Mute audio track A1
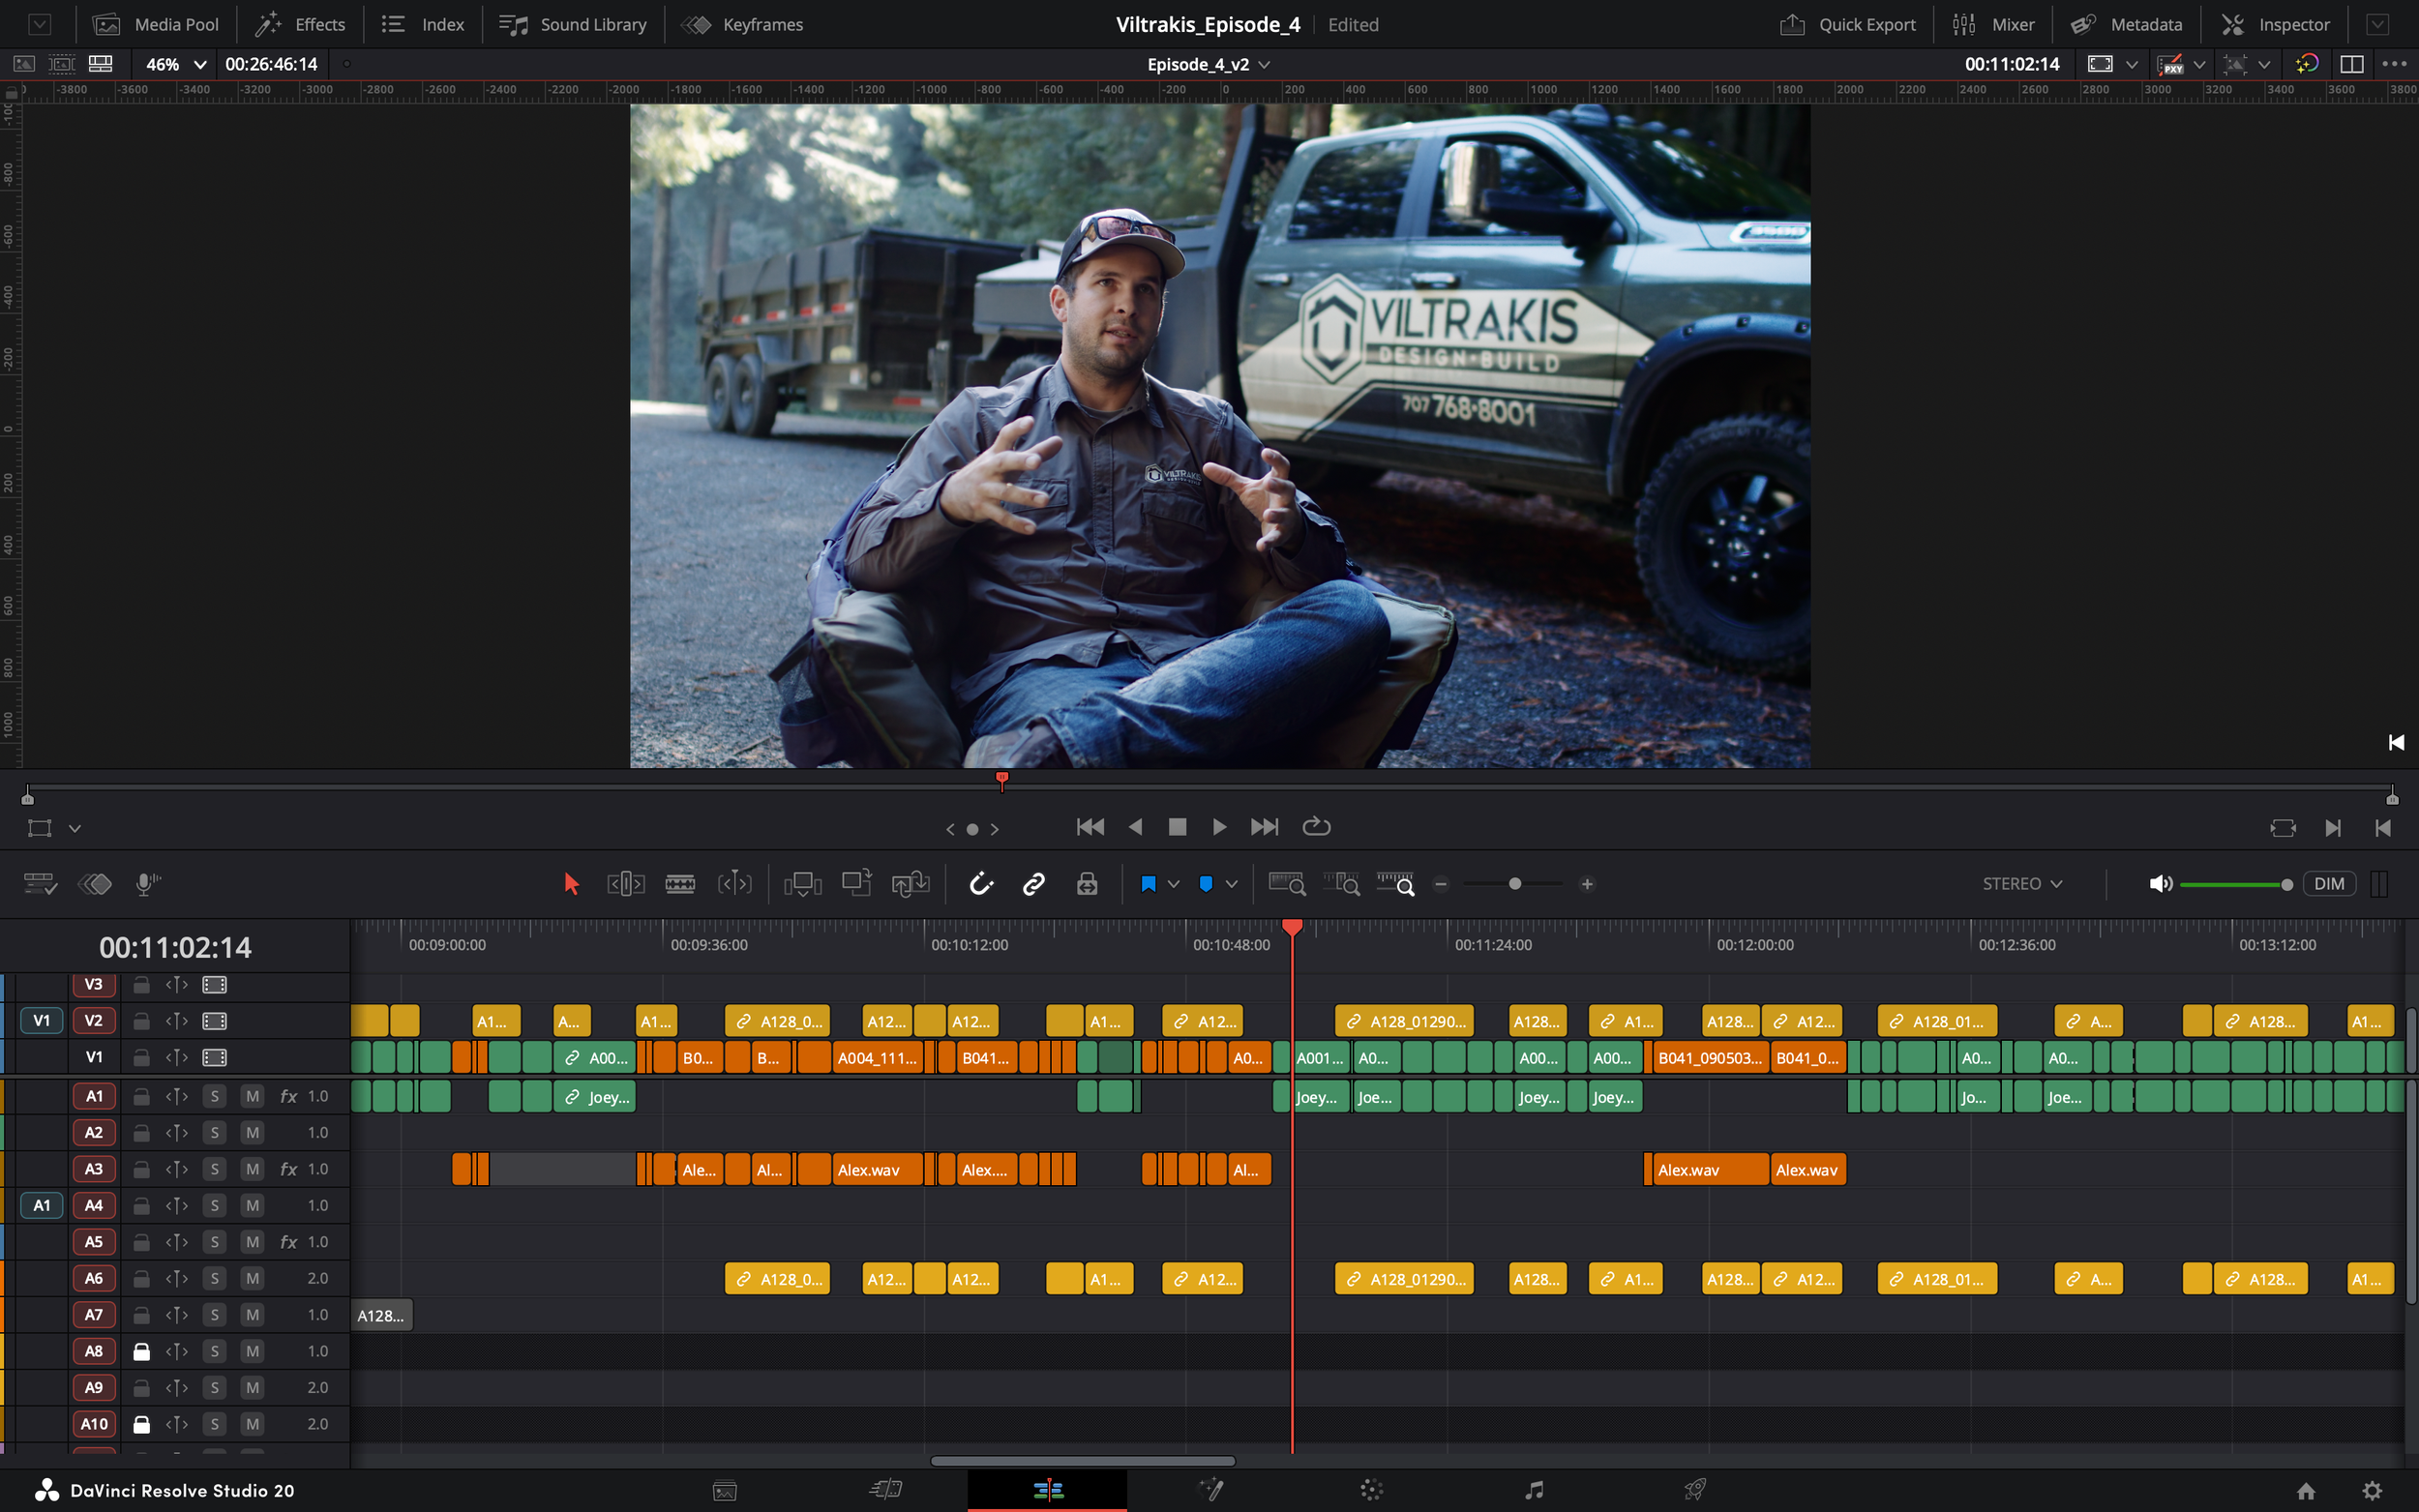Viewport: 2419px width, 1512px height. click(x=252, y=1096)
